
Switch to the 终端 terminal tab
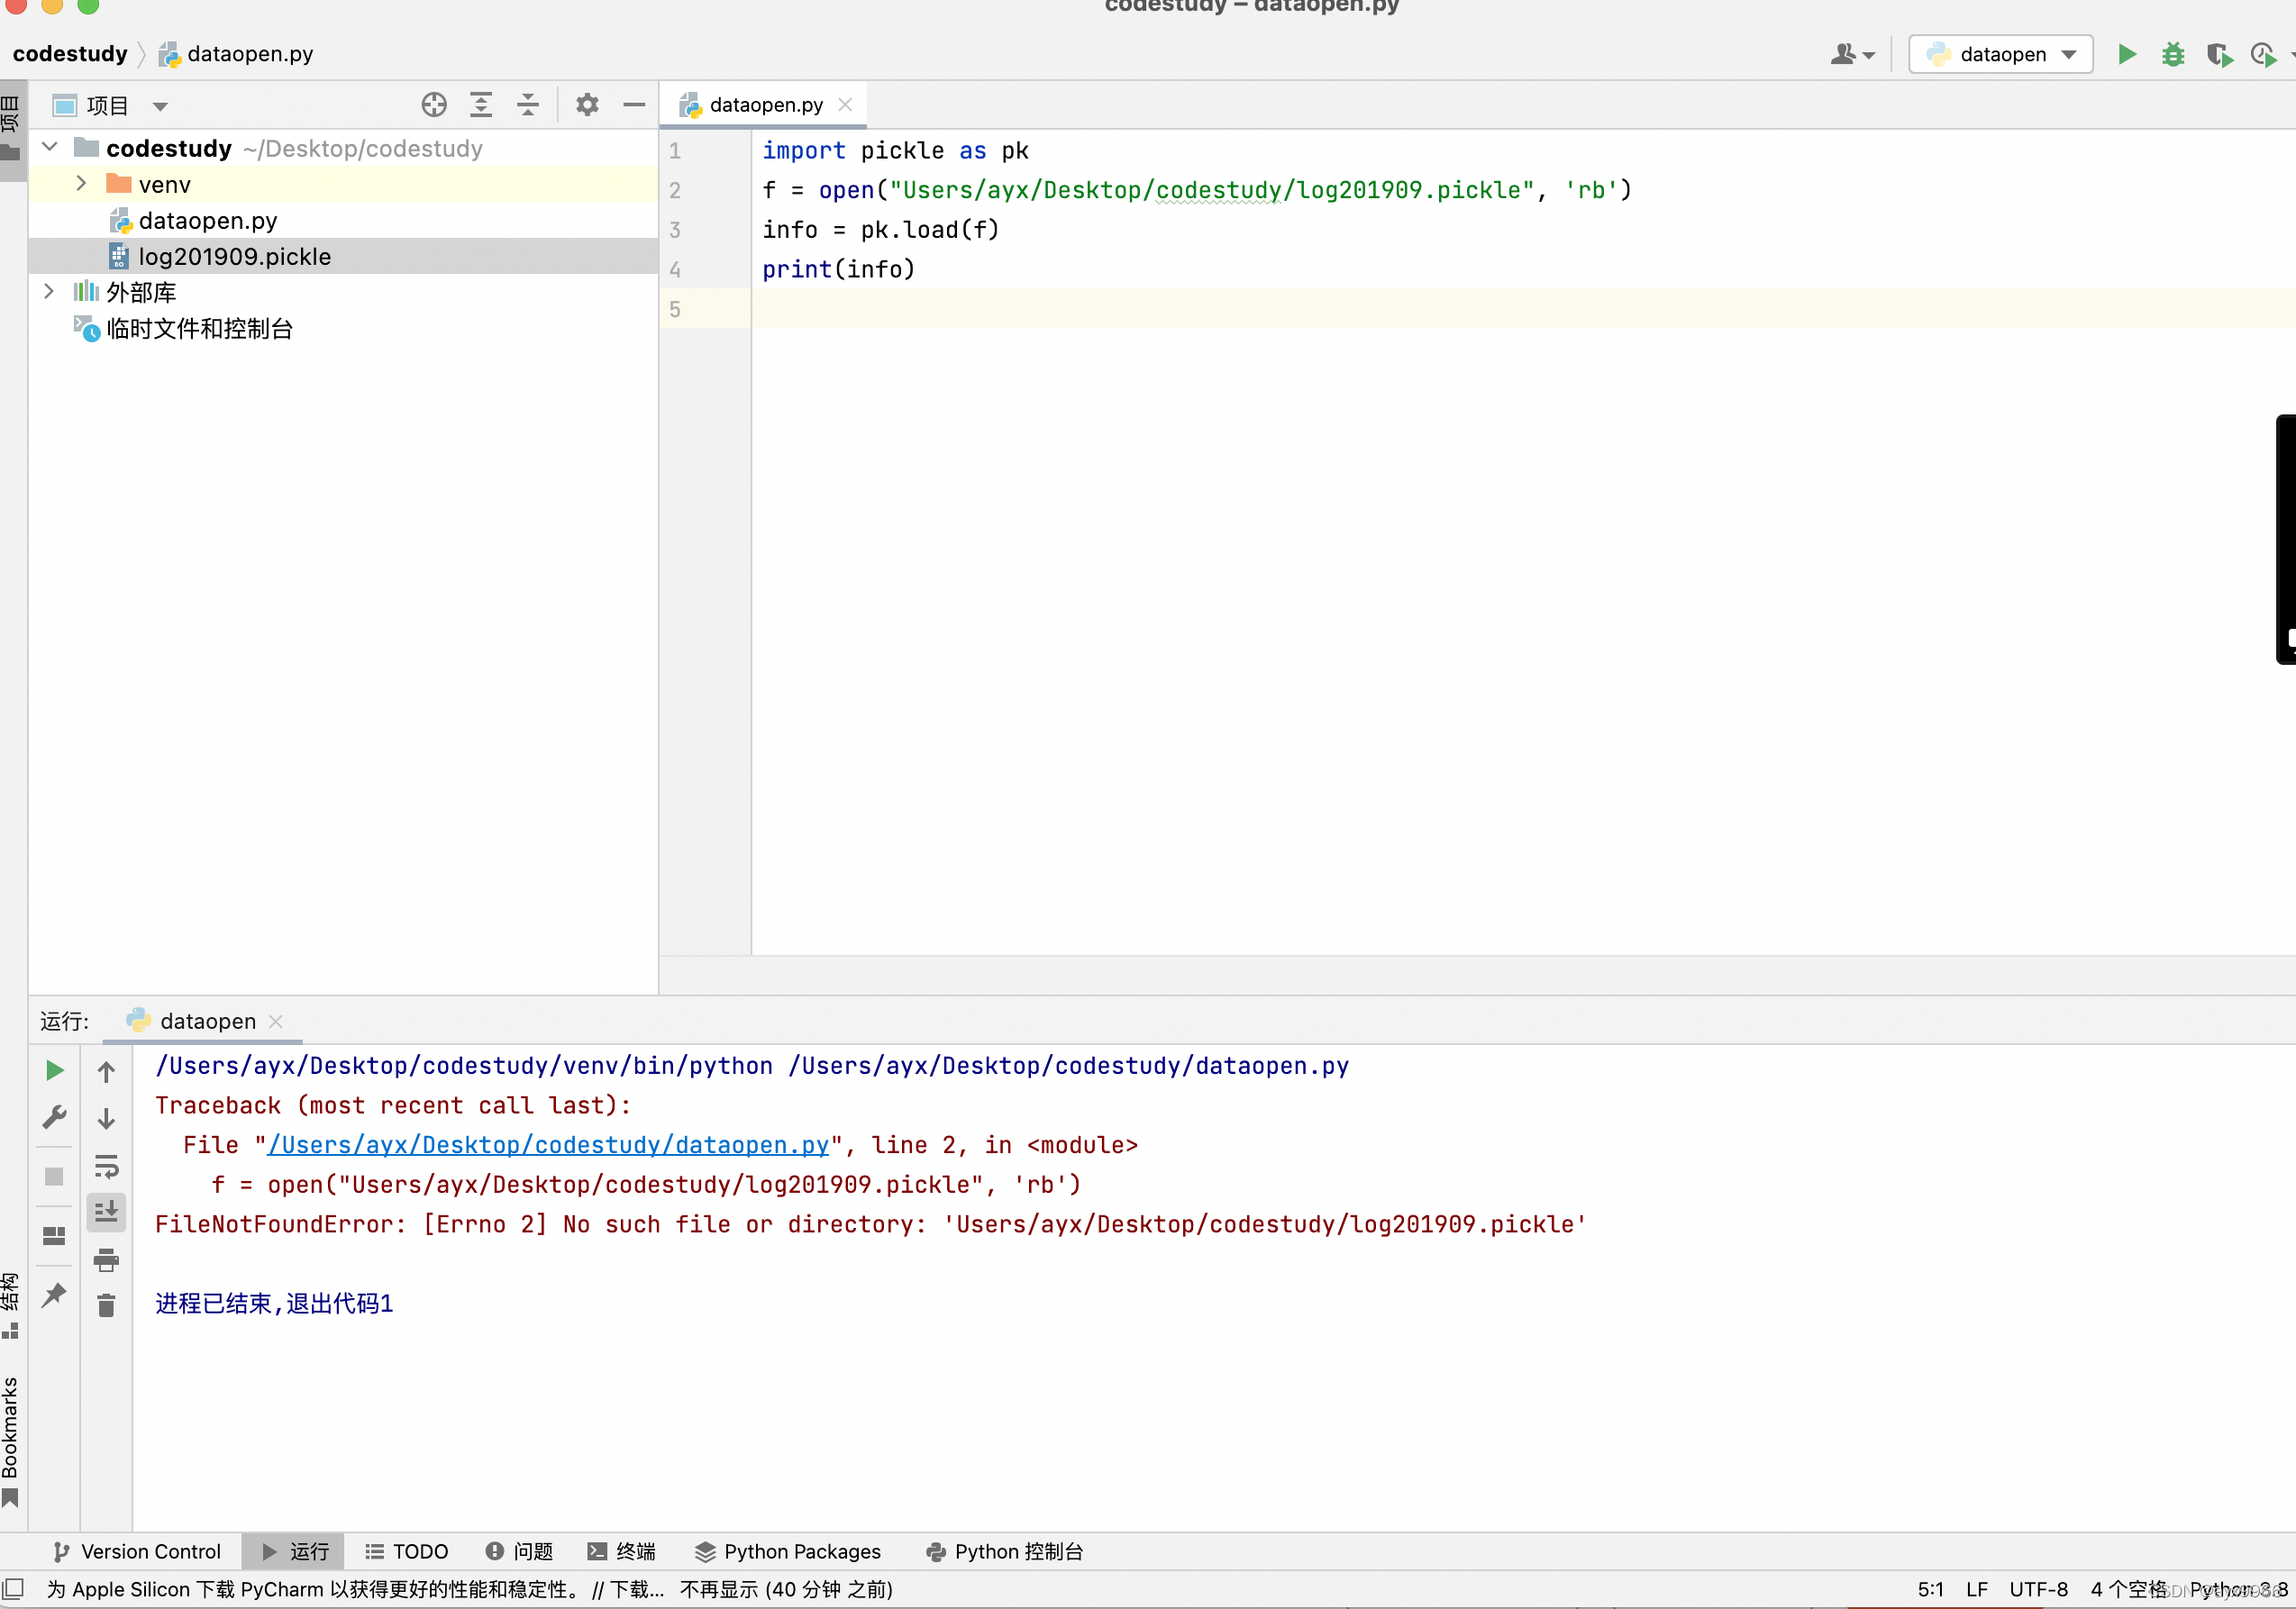pos(622,1551)
